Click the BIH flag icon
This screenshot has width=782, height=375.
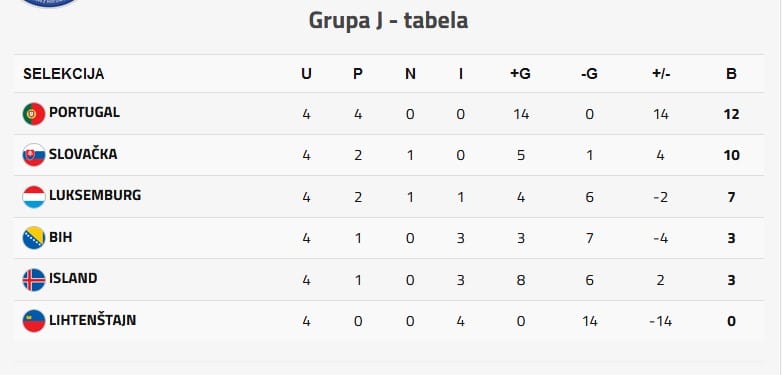[34, 238]
